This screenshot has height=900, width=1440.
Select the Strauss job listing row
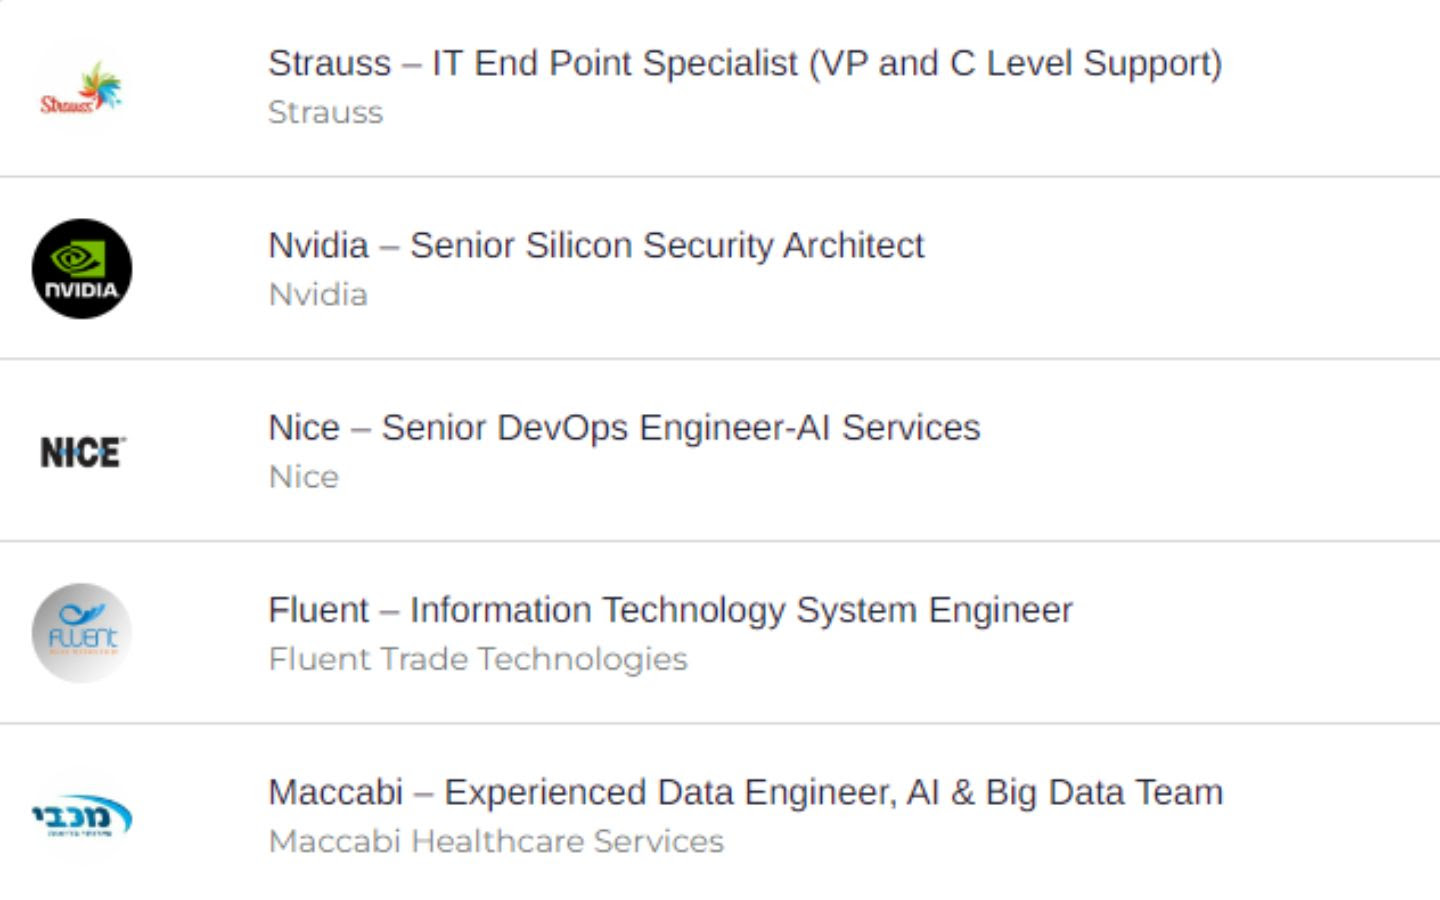720,88
